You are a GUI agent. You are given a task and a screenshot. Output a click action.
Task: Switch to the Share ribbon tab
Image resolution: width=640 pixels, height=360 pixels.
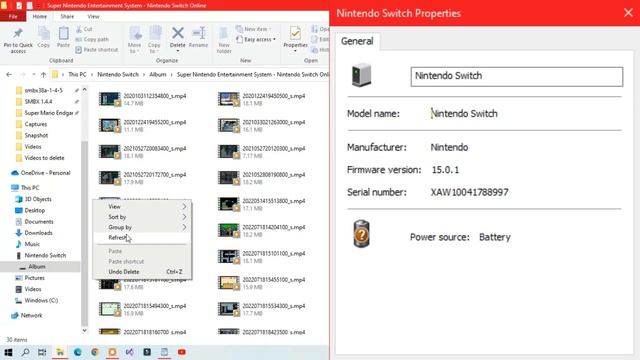(x=67, y=16)
